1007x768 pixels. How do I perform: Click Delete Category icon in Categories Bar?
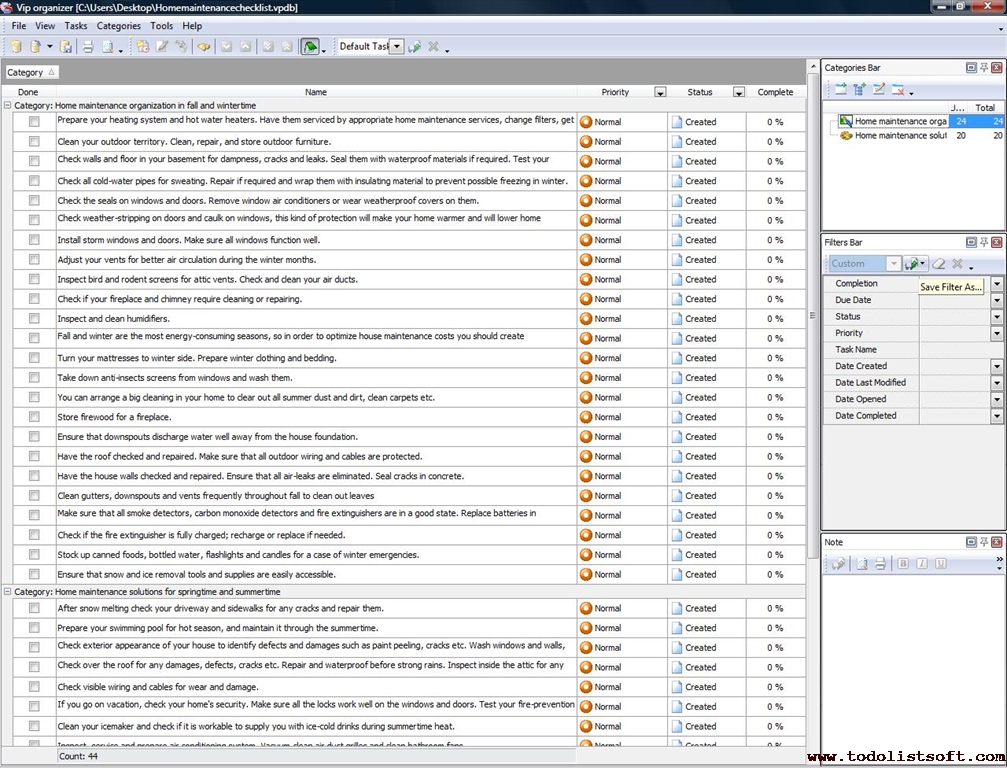(x=898, y=90)
